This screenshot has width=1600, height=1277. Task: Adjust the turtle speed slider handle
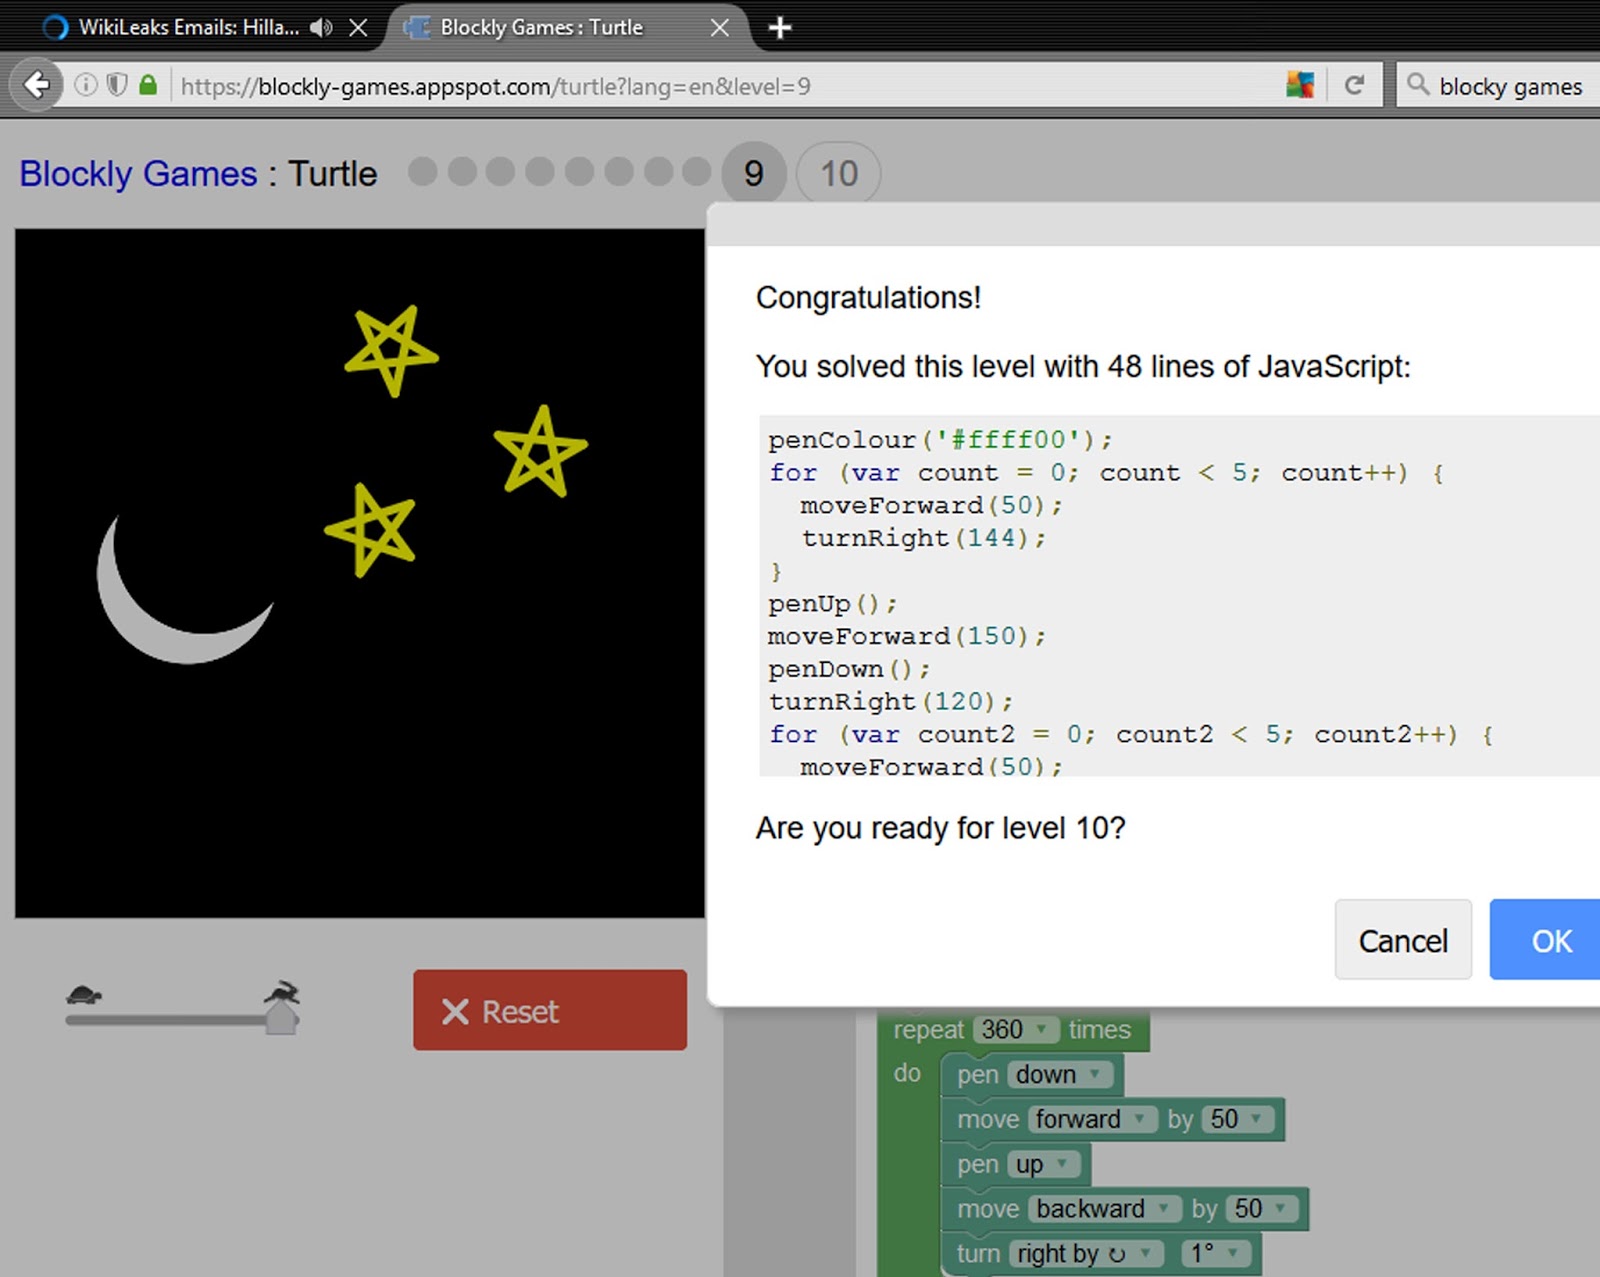pyautogui.click(x=282, y=1019)
